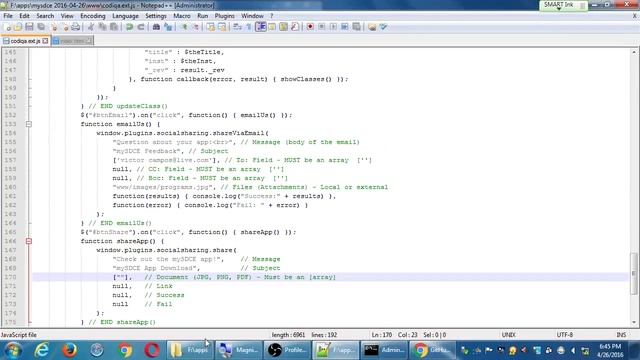This screenshot has width=640, height=360.
Task: Open the Windows Start button
Action: [x=13, y=350]
